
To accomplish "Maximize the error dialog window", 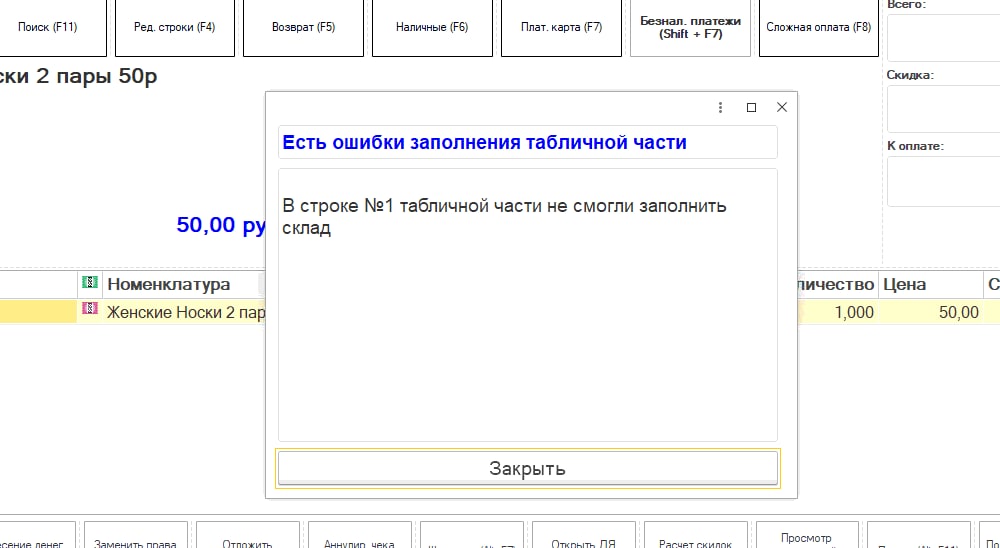I will (751, 108).
